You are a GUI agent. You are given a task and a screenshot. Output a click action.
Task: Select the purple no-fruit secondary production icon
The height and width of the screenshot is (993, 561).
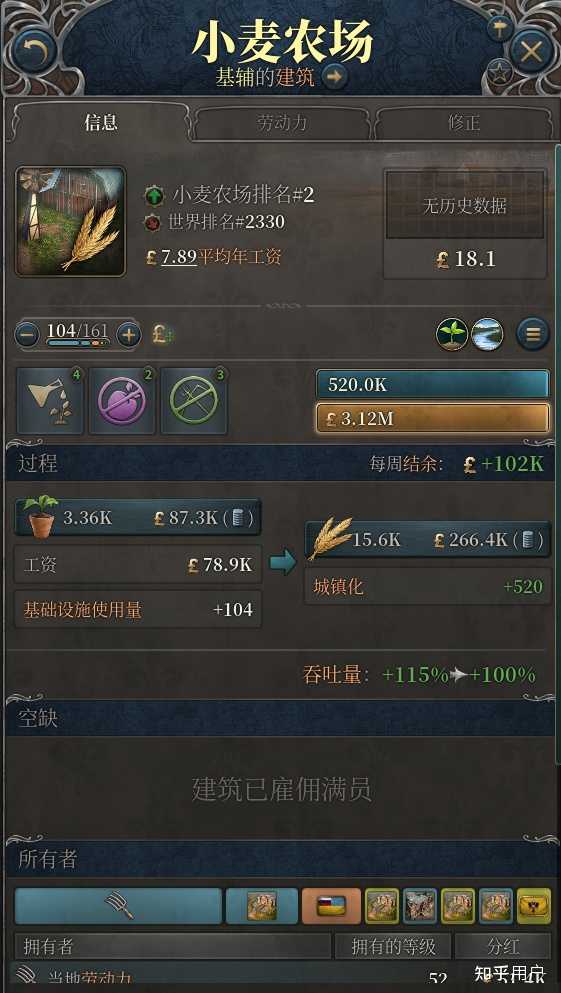(x=122, y=401)
